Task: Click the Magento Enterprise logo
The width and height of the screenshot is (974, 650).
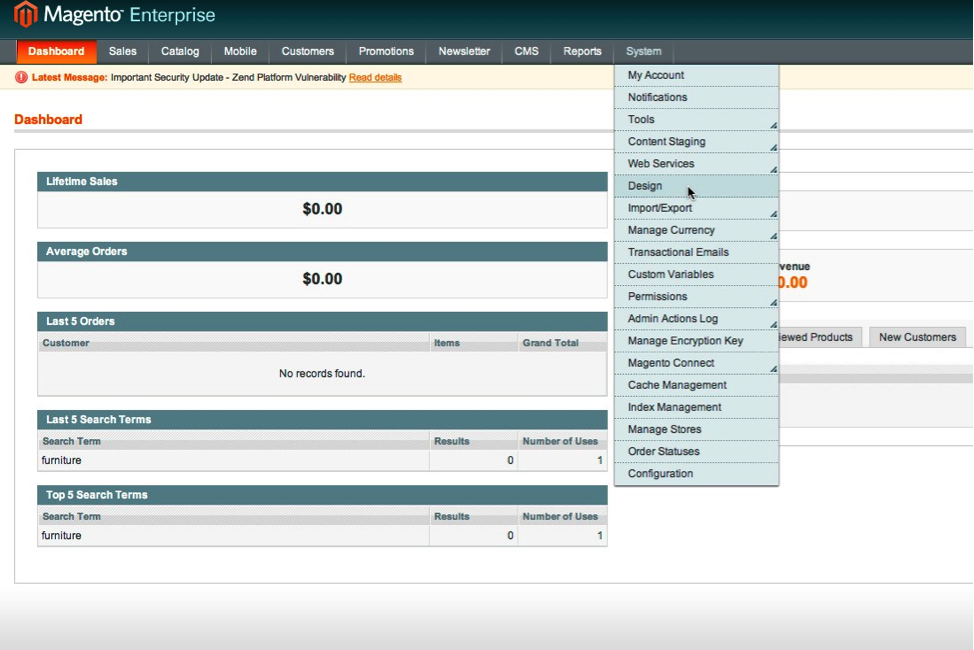Action: coord(114,14)
